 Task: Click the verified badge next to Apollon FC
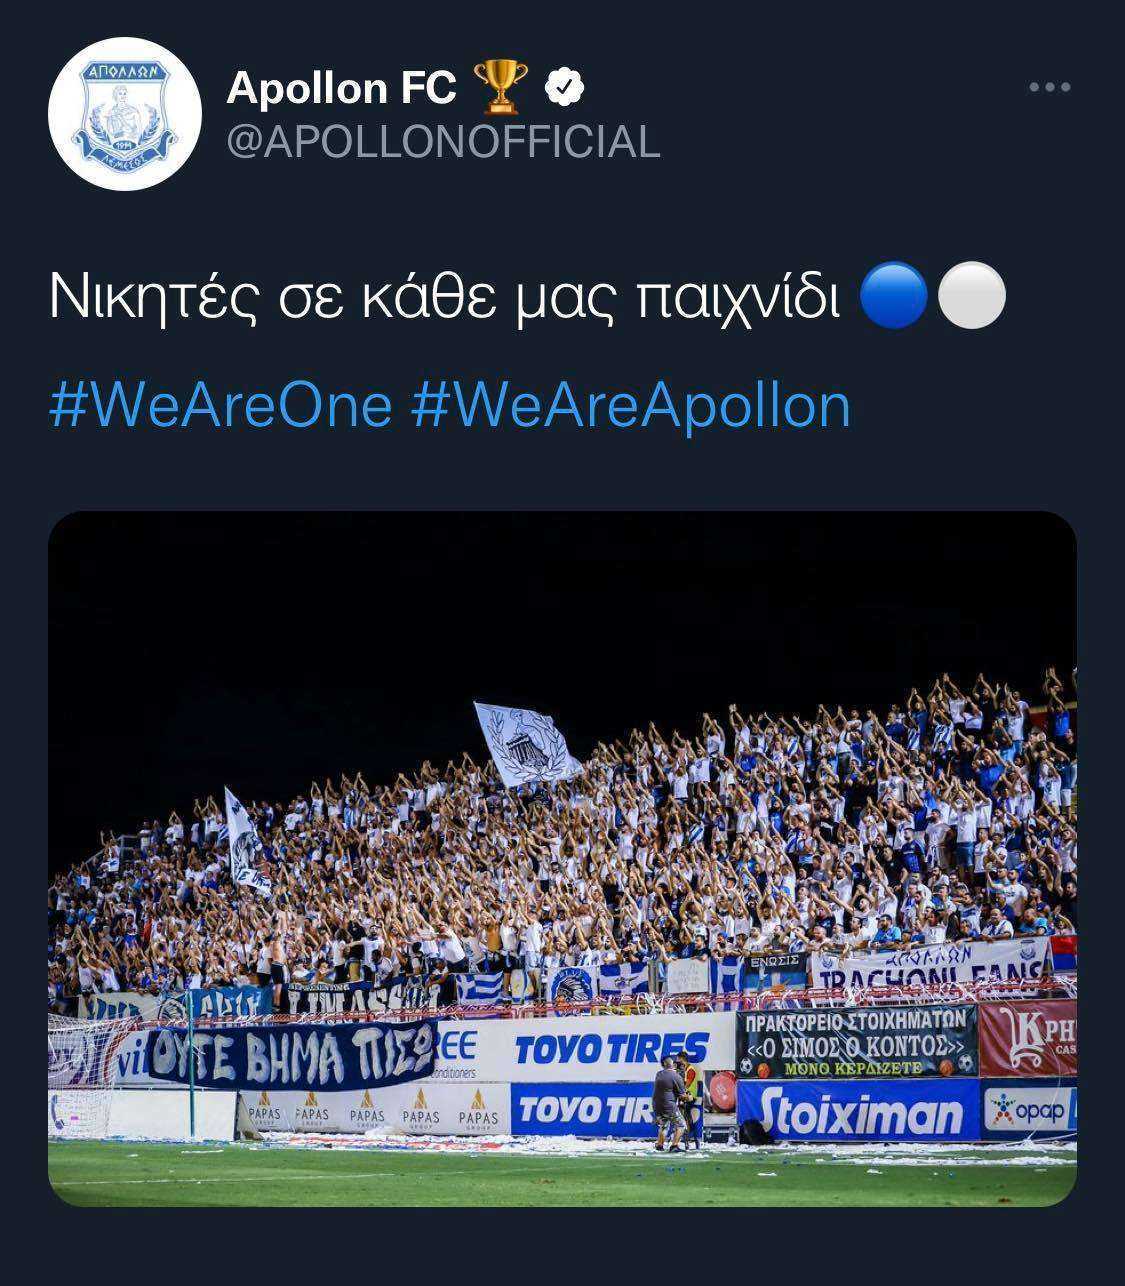pos(565,88)
